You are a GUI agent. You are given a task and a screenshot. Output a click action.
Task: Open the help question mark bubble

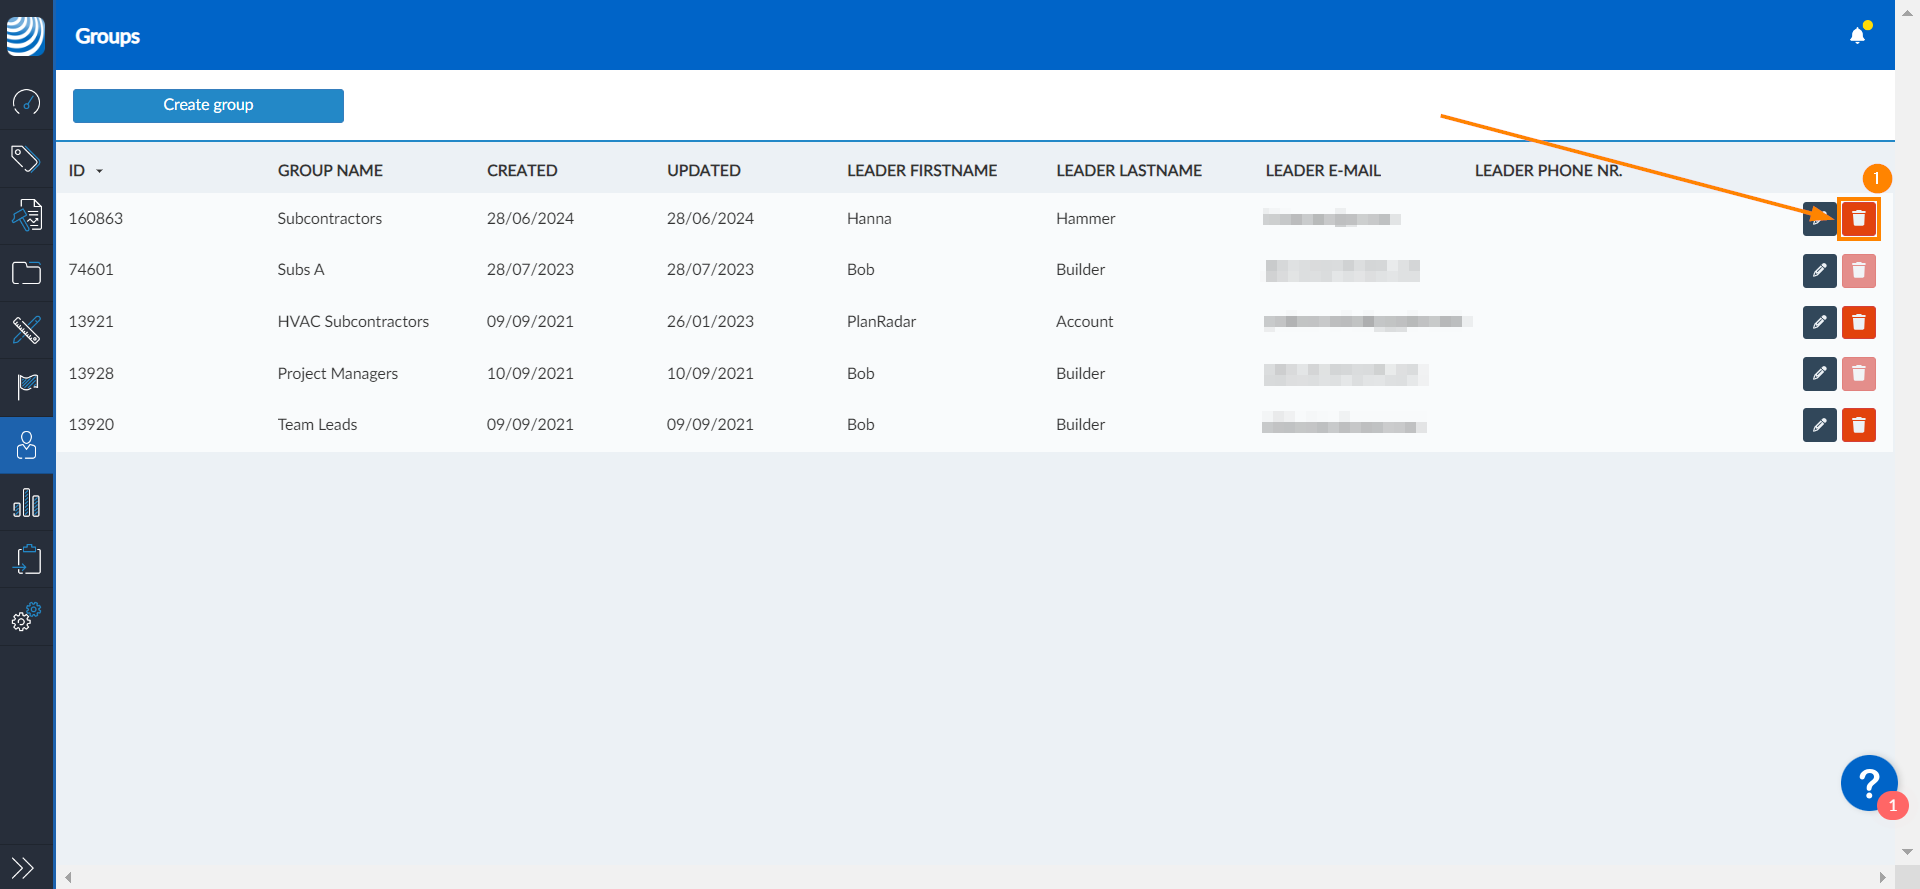(1869, 783)
